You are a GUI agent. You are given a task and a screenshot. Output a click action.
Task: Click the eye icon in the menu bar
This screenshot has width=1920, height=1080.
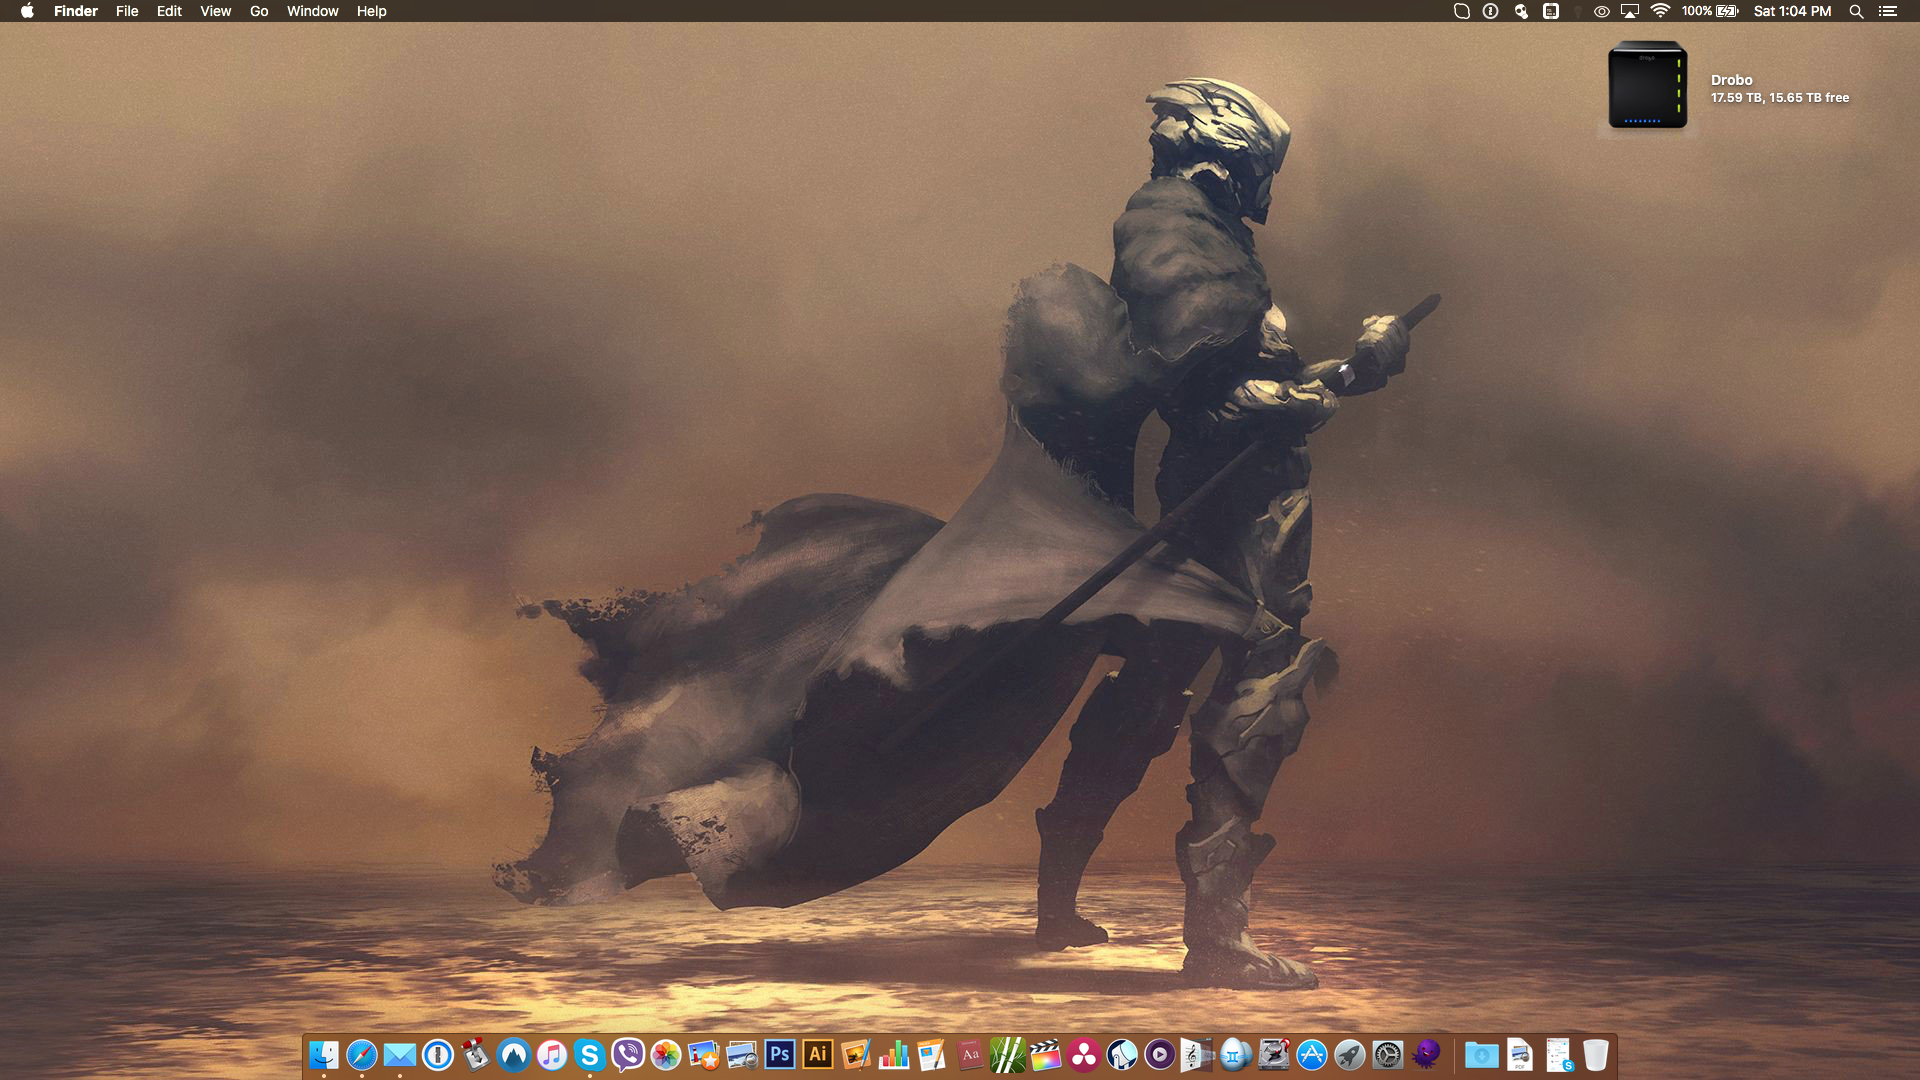click(x=1601, y=11)
